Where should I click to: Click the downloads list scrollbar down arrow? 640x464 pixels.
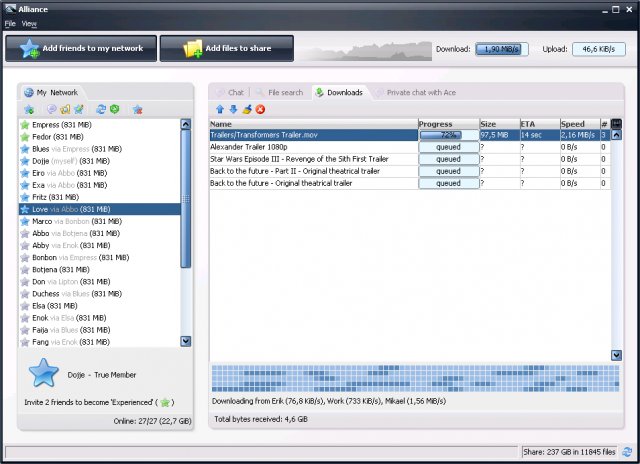(616, 355)
